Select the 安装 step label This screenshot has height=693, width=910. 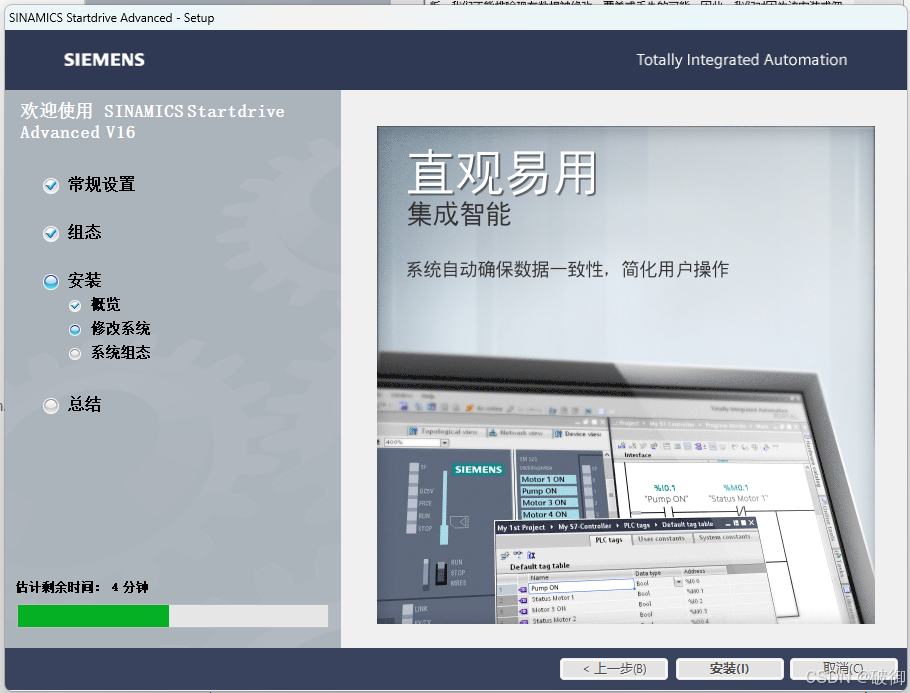[x=85, y=280]
